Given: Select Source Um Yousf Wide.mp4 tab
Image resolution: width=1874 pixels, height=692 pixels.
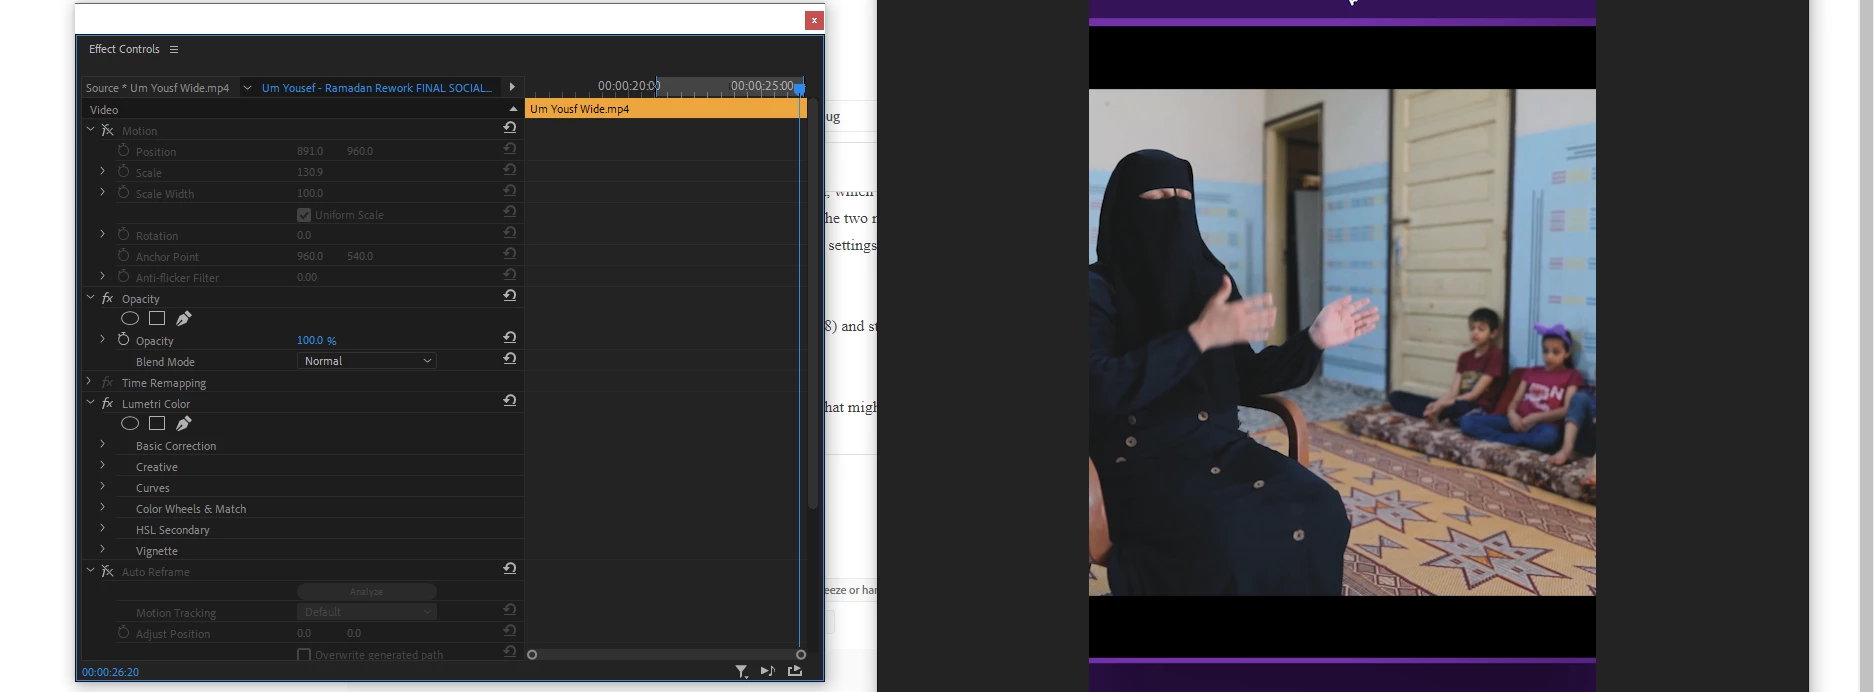Looking at the screenshot, I should tap(157, 88).
